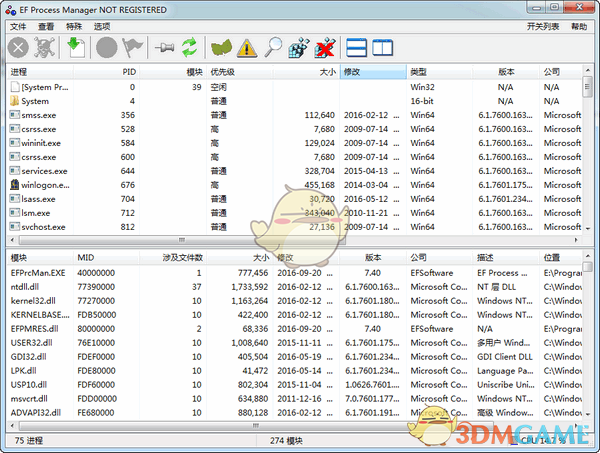Sort processes by 进程 column header
Image resolution: width=600 pixels, height=453 pixels.
click(40, 72)
